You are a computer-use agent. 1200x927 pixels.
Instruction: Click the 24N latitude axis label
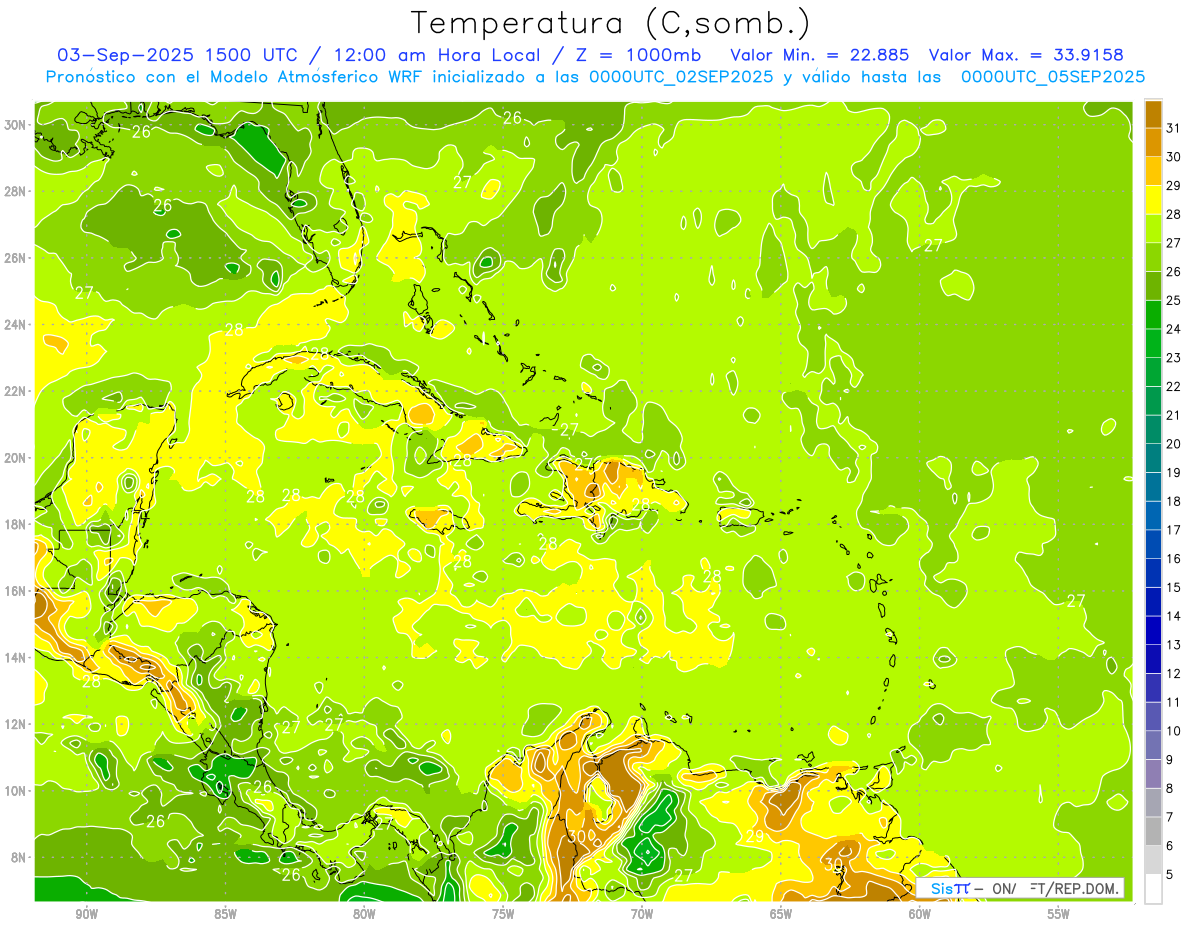click(x=14, y=324)
